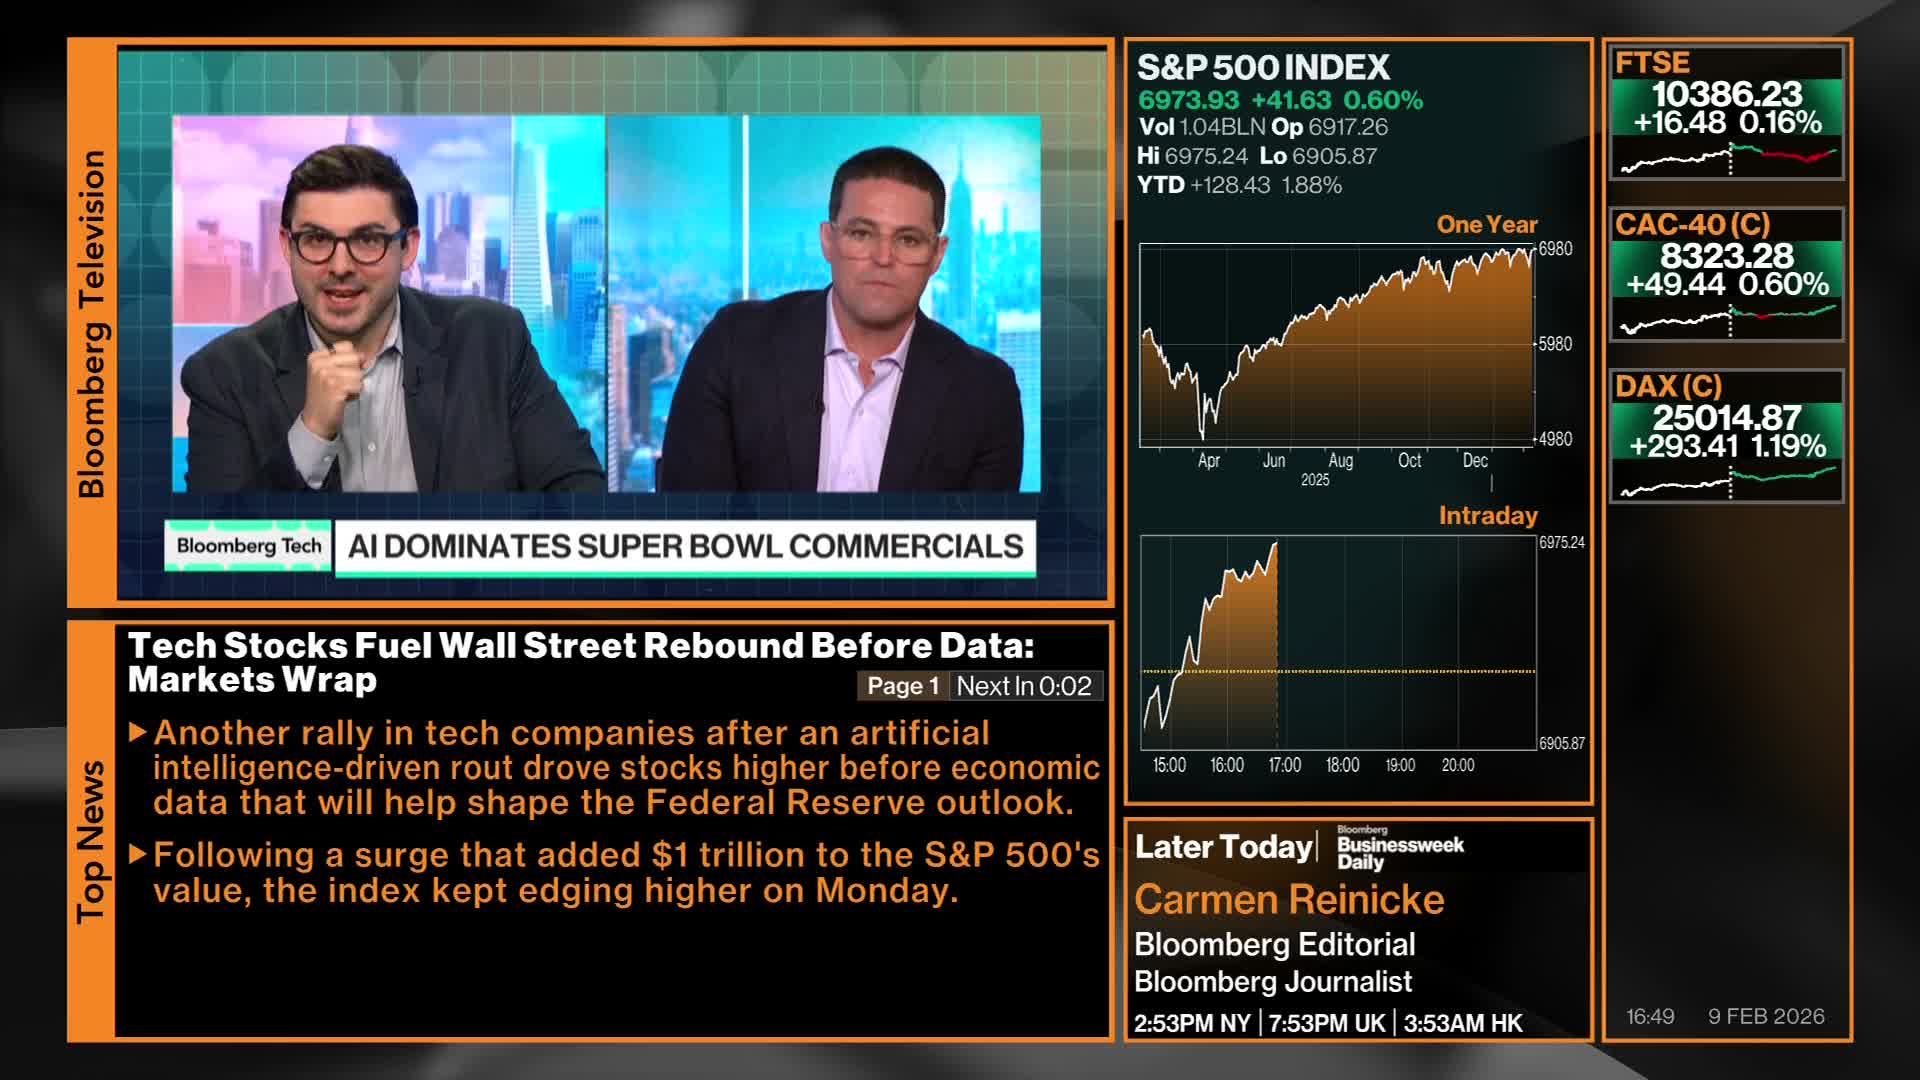Image resolution: width=1920 pixels, height=1080 pixels.
Task: Click the Page 1 indicator
Action: (x=902, y=686)
